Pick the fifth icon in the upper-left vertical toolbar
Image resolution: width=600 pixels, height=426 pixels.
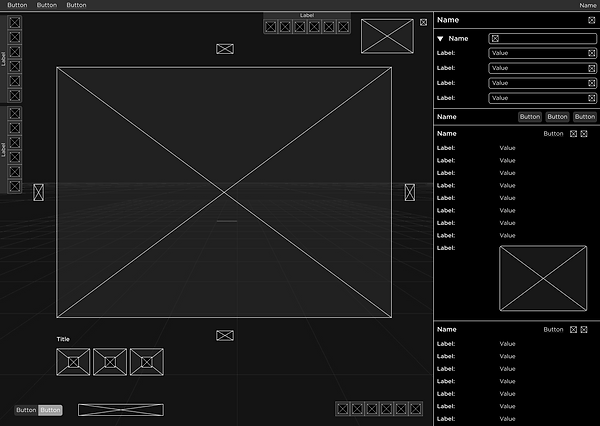coord(15,81)
